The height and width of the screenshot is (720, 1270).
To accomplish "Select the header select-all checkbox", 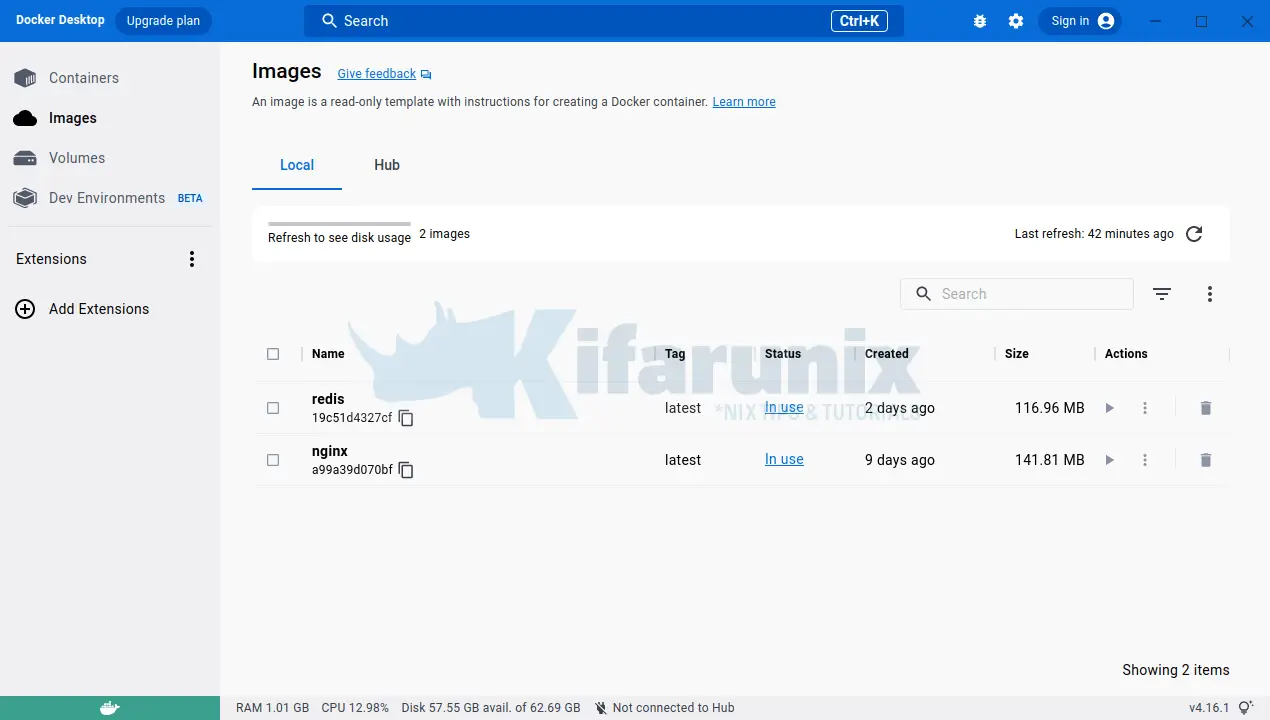I will coord(272,353).
